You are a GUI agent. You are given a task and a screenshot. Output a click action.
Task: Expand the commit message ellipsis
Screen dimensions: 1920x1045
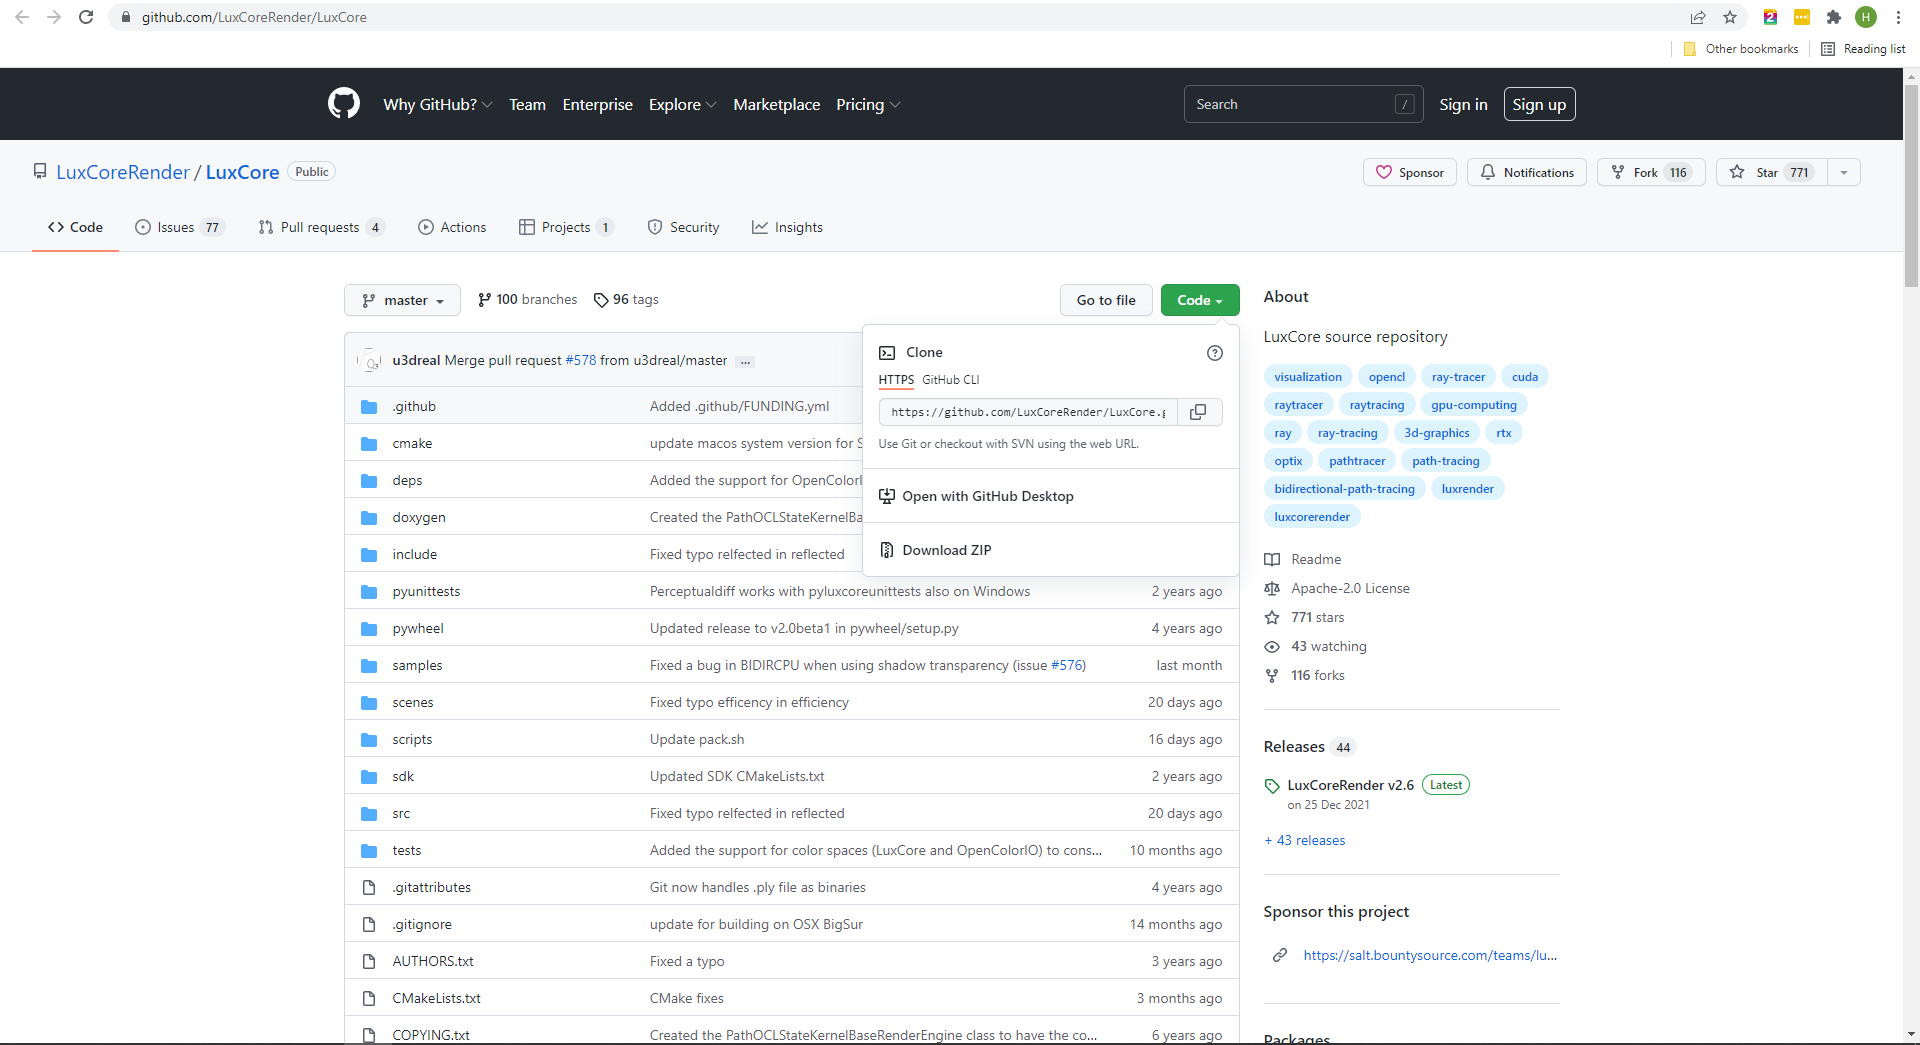[745, 361]
